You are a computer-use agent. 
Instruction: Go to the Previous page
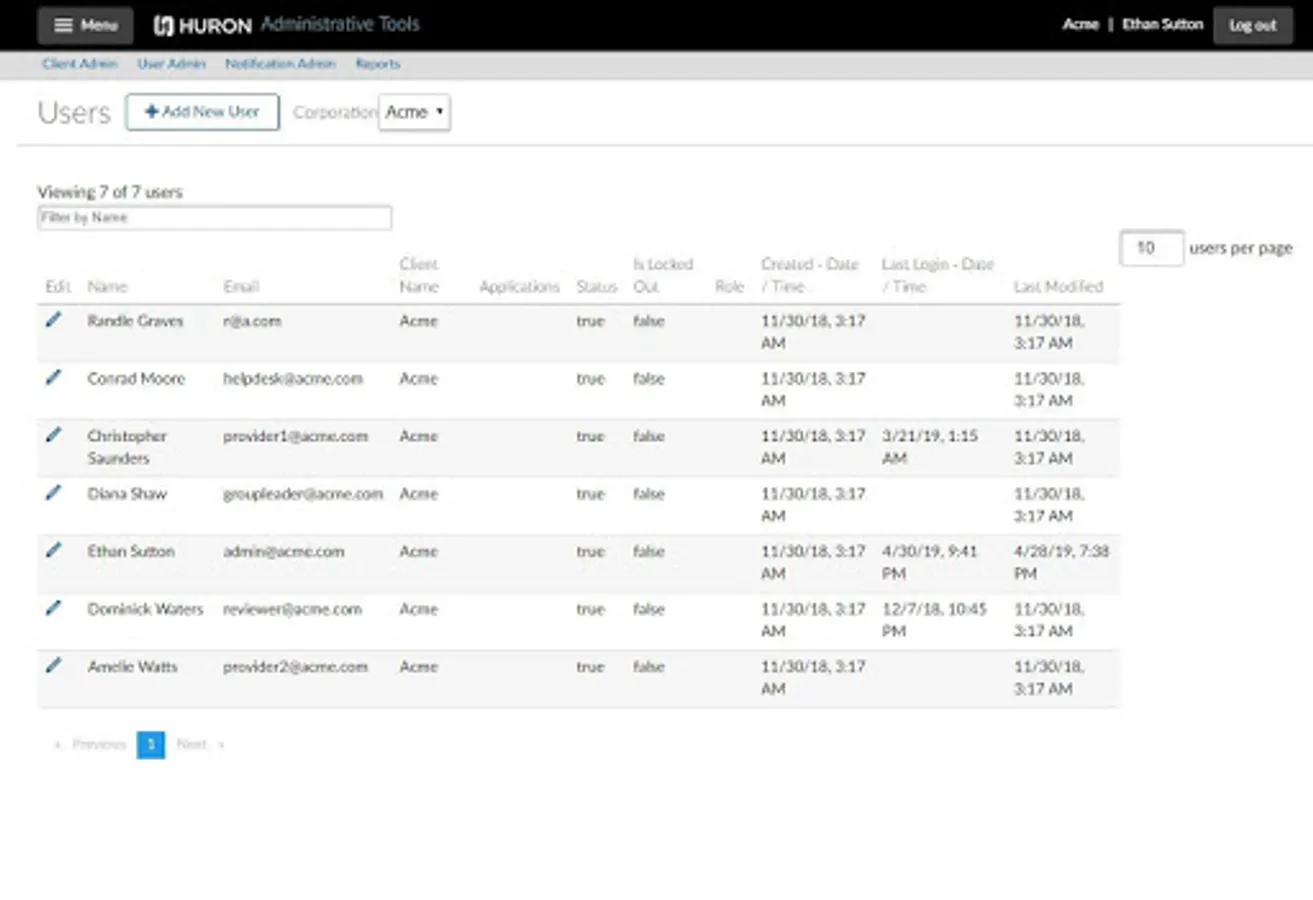click(x=90, y=745)
